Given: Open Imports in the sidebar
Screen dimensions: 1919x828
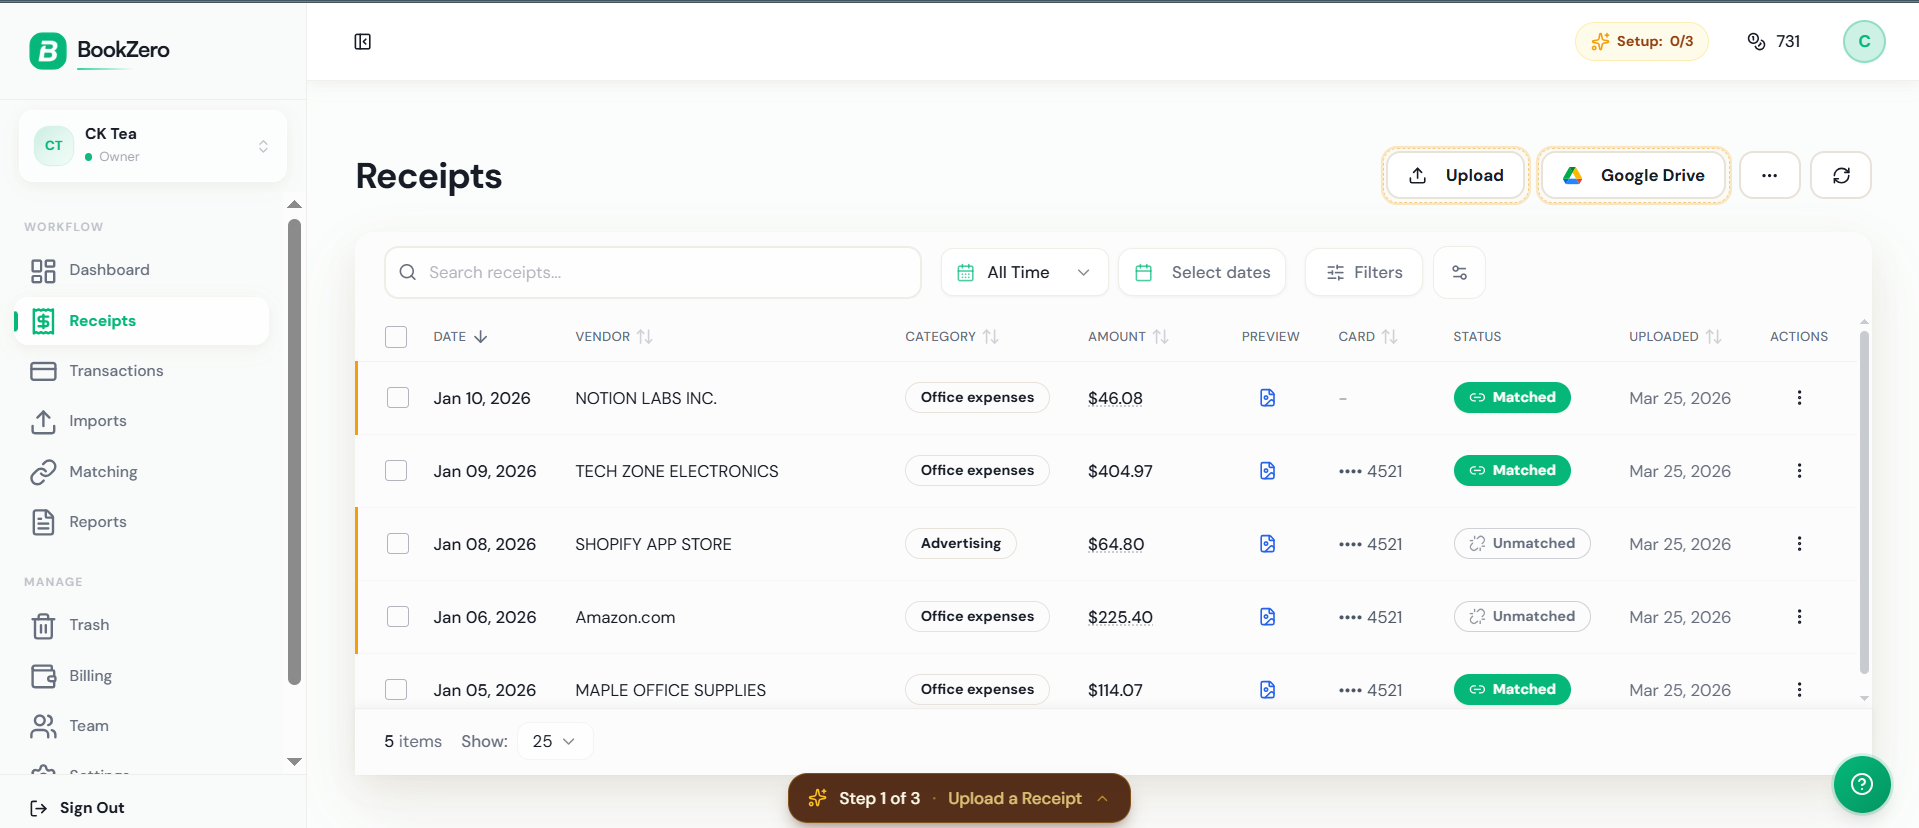Looking at the screenshot, I should click(142, 421).
